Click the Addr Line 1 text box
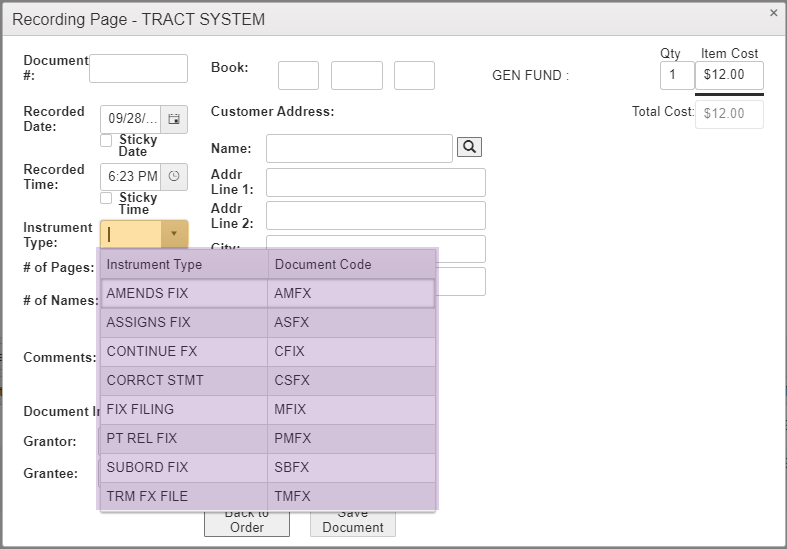This screenshot has height=549, width=787. click(x=375, y=182)
